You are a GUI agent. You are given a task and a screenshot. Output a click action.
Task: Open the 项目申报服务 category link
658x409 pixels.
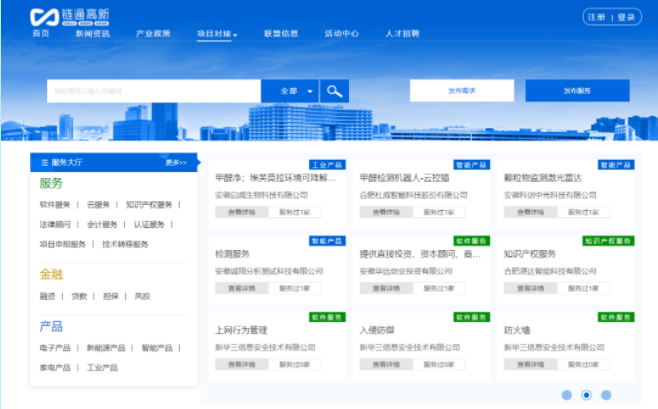pyautogui.click(x=63, y=244)
